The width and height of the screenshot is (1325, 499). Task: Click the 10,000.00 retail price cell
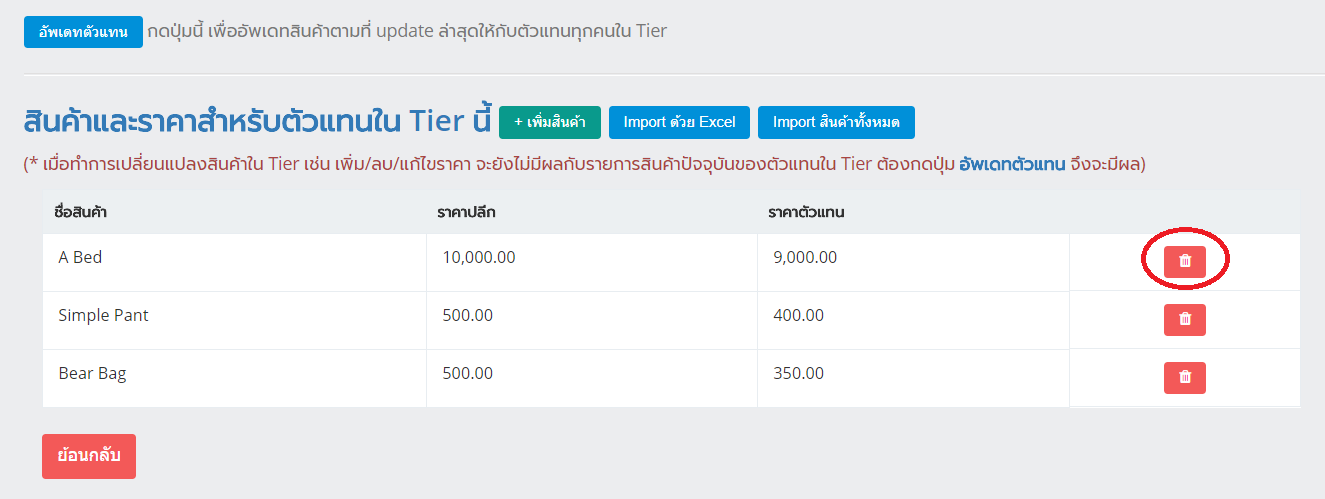(479, 257)
